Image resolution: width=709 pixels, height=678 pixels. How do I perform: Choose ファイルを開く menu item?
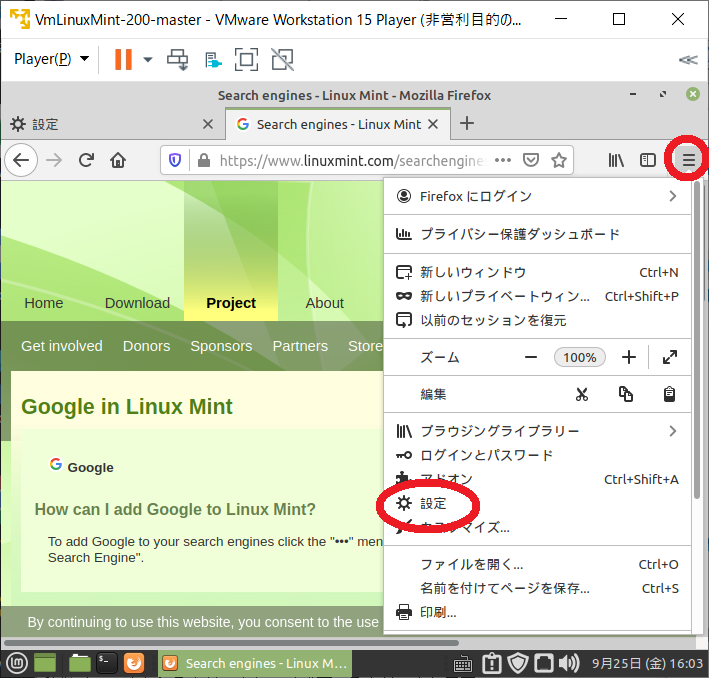pos(537,564)
